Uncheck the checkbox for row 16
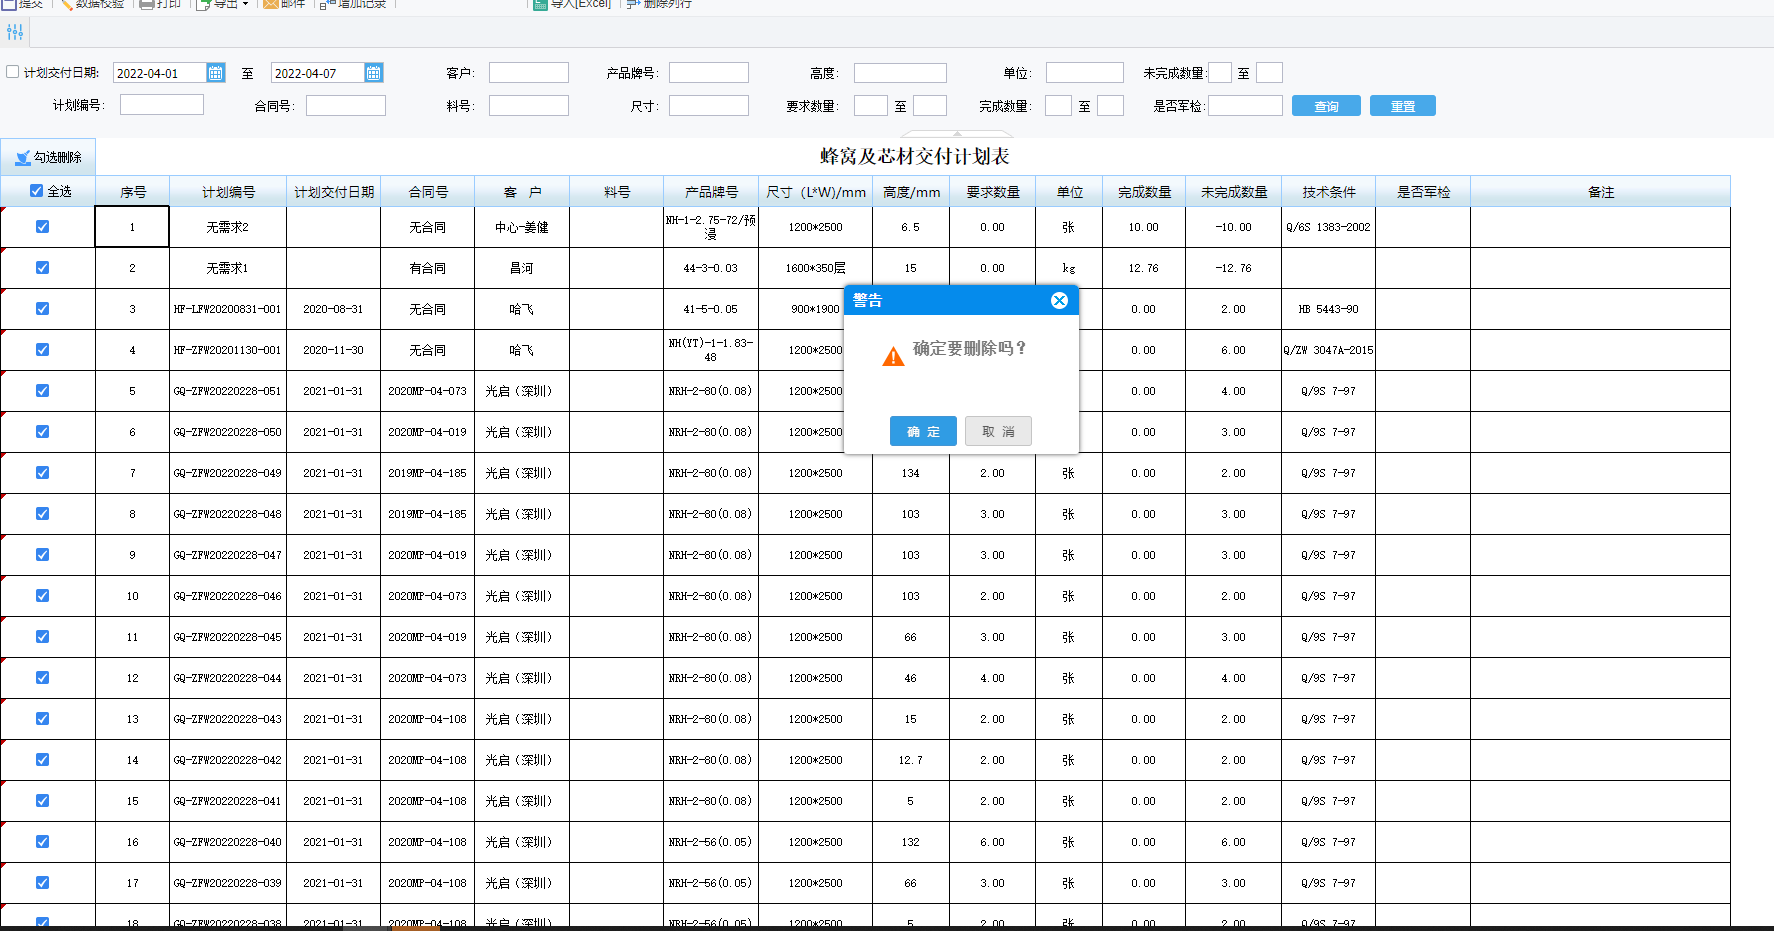The height and width of the screenshot is (931, 1774). pyautogui.click(x=42, y=842)
